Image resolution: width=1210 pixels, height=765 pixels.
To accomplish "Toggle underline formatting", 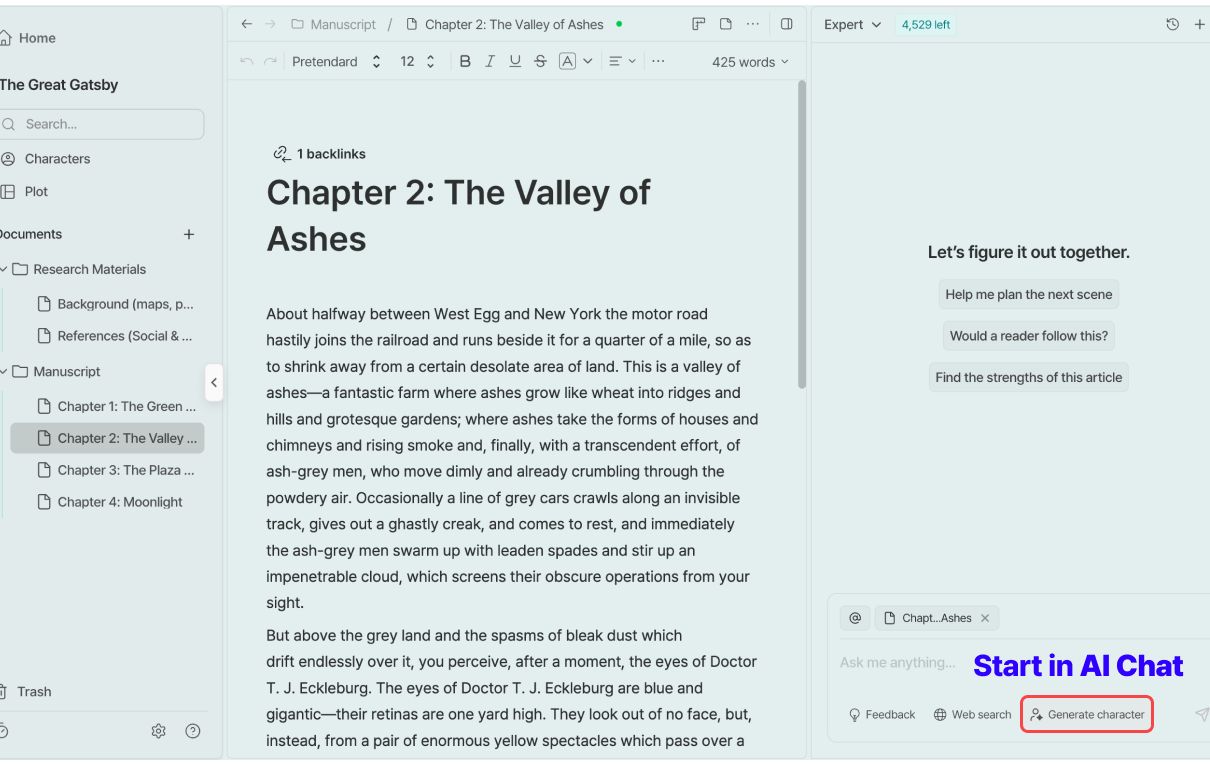I will tap(515, 61).
